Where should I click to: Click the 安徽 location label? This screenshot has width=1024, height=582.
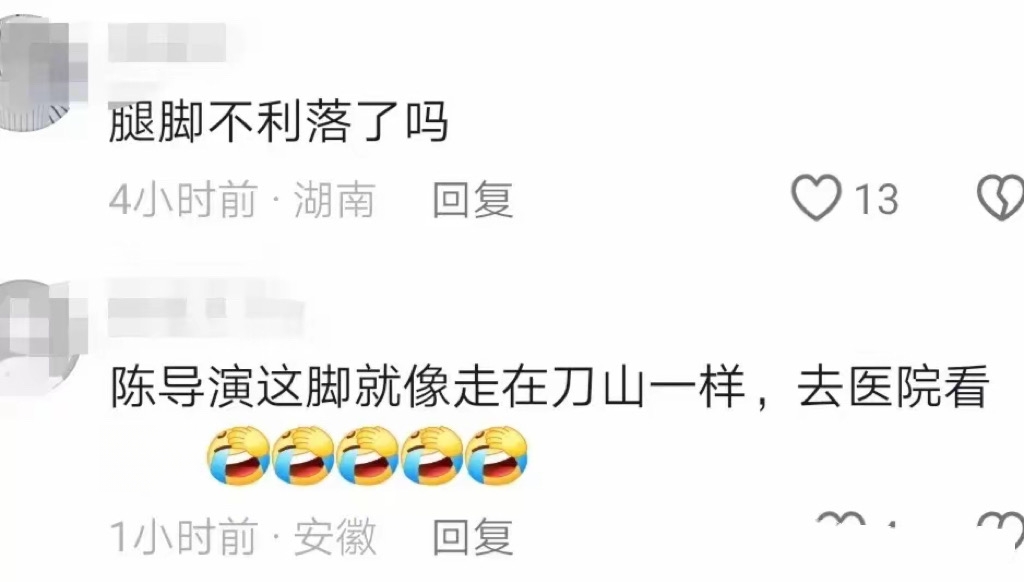click(x=334, y=537)
